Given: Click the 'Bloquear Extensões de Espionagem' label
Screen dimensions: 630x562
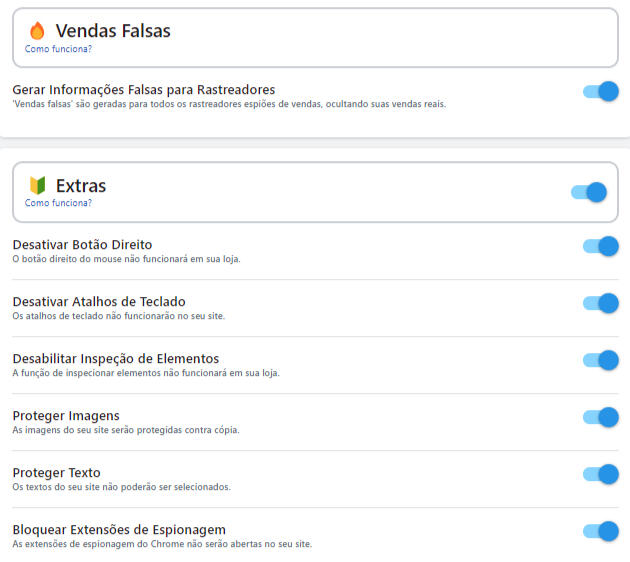Looking at the screenshot, I should 119,529.
